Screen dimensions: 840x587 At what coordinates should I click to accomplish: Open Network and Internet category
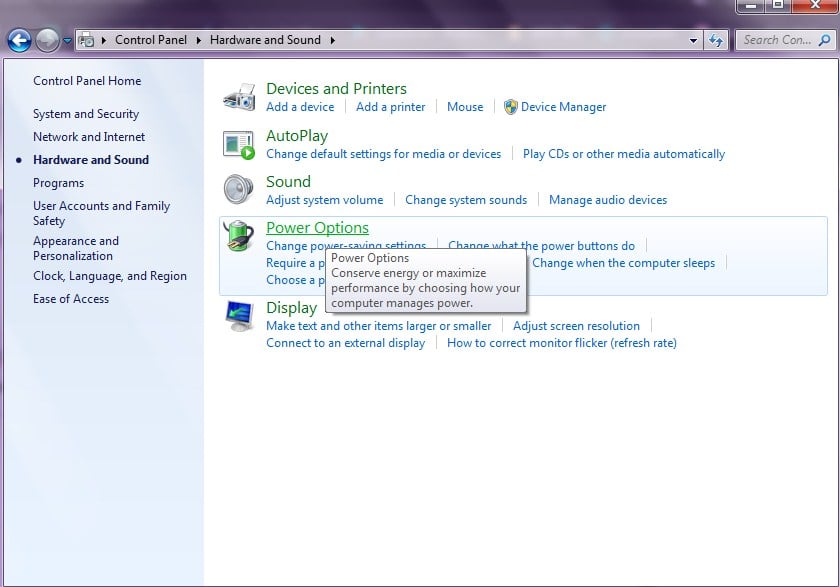pyautogui.click(x=89, y=137)
